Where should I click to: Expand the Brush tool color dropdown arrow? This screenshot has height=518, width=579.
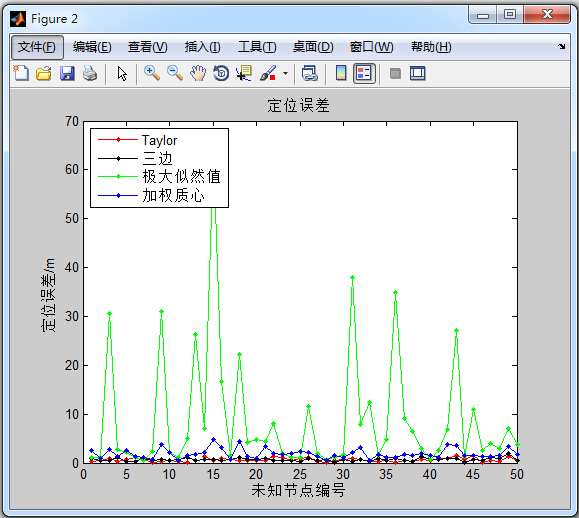(x=285, y=73)
